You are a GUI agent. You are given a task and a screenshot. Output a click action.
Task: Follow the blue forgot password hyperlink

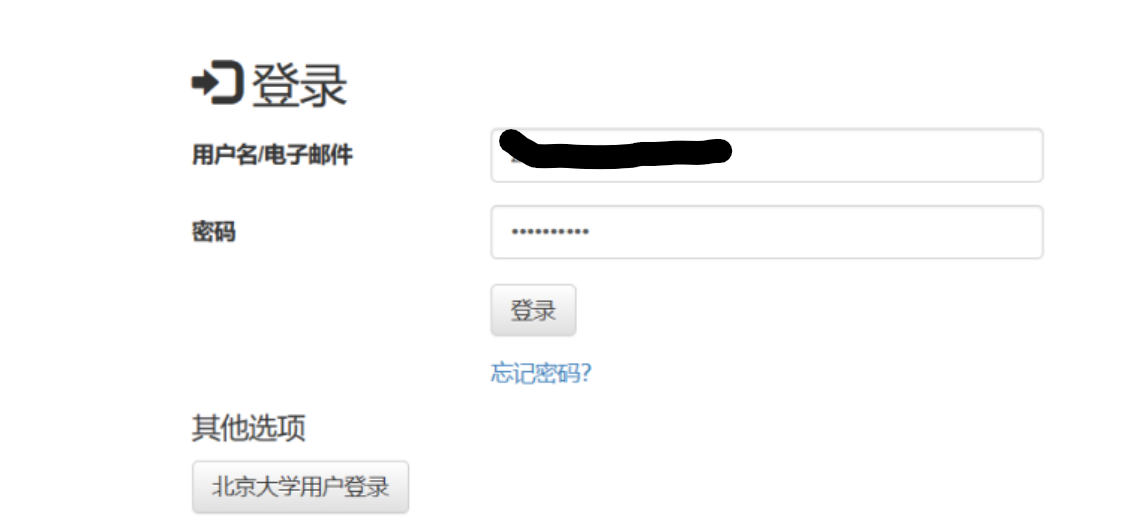point(541,373)
